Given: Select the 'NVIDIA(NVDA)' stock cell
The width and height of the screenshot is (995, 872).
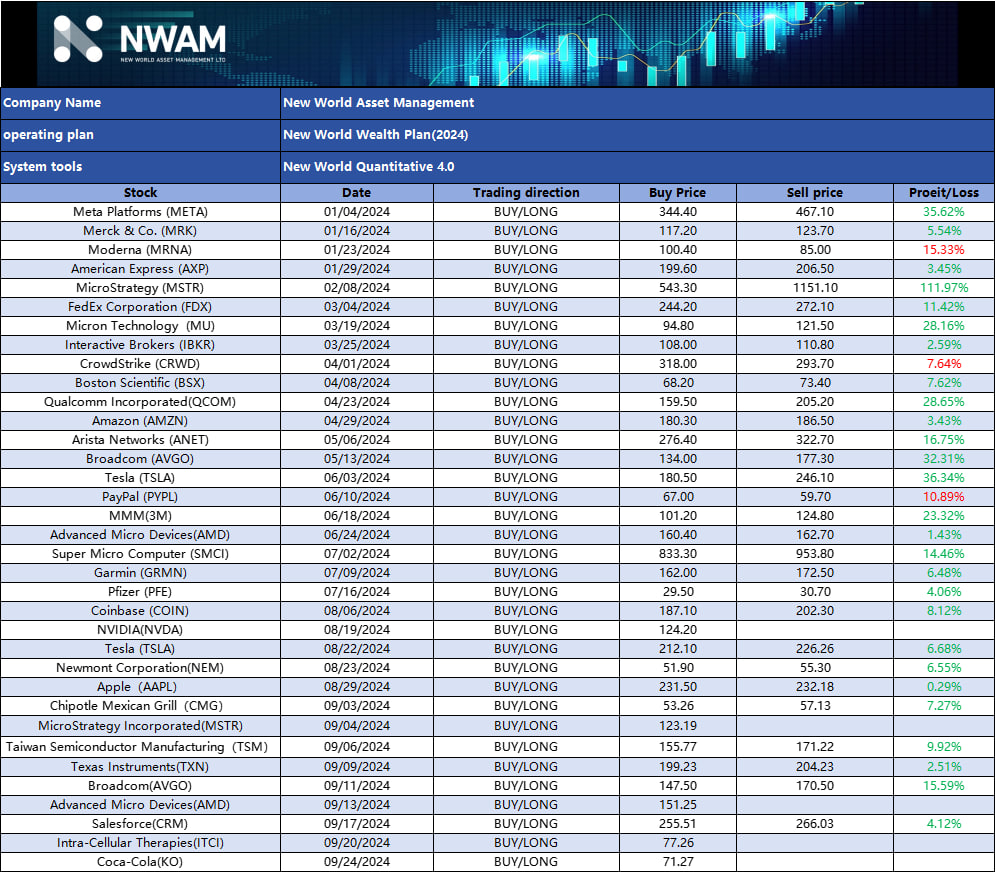Looking at the screenshot, I should [140, 630].
